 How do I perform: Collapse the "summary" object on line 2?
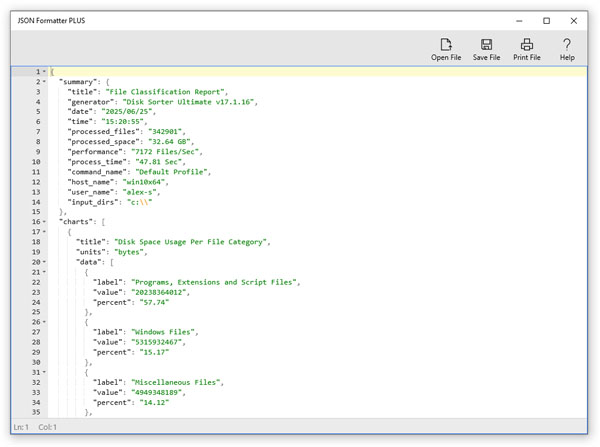(44, 82)
